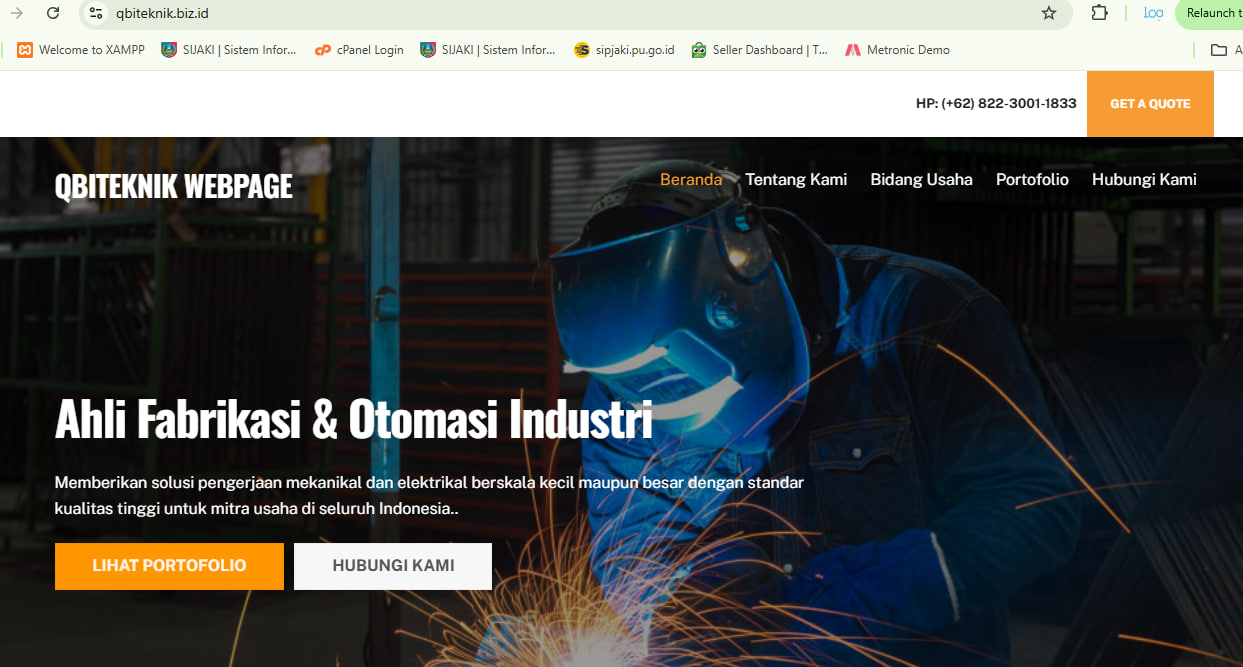Navigate to the Portofolio menu item

click(x=1032, y=179)
